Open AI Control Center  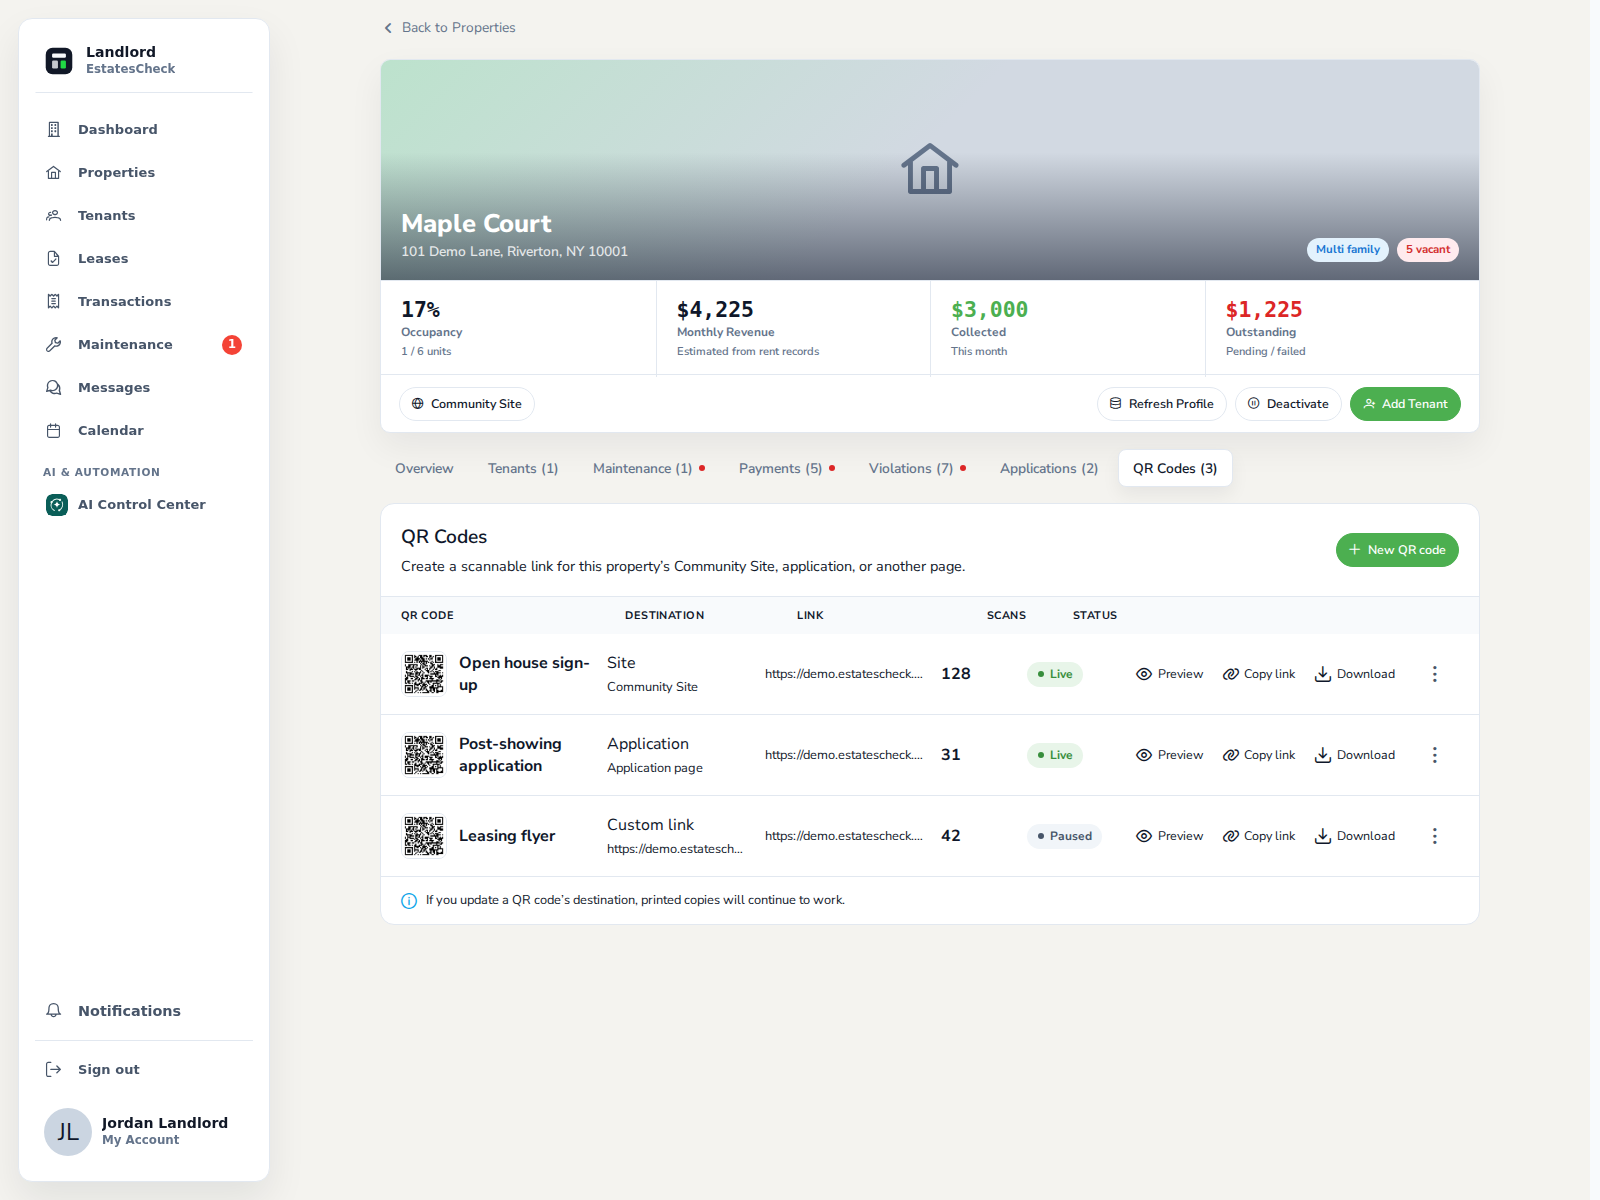[143, 504]
